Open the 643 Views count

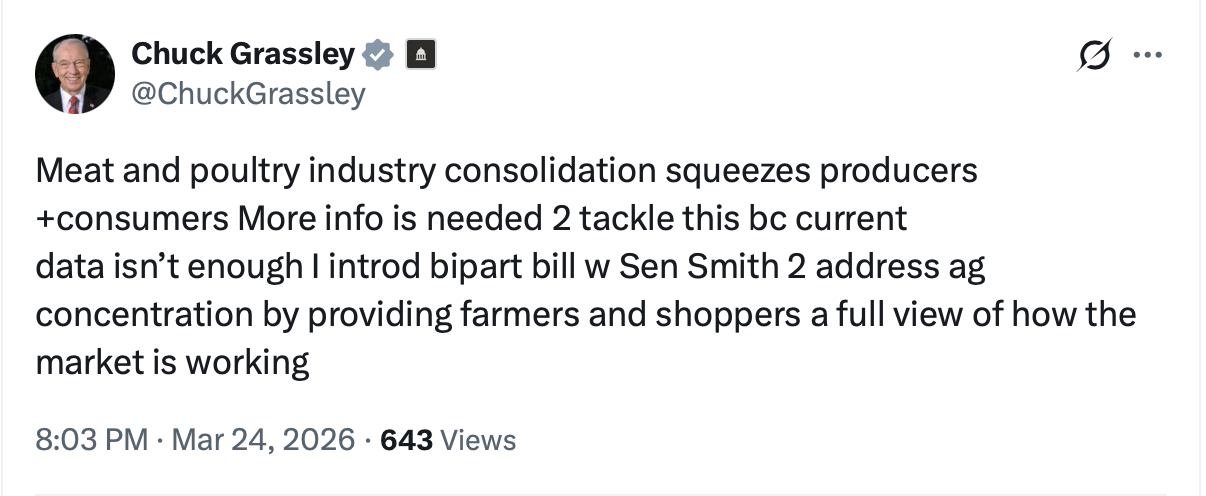click(406, 439)
